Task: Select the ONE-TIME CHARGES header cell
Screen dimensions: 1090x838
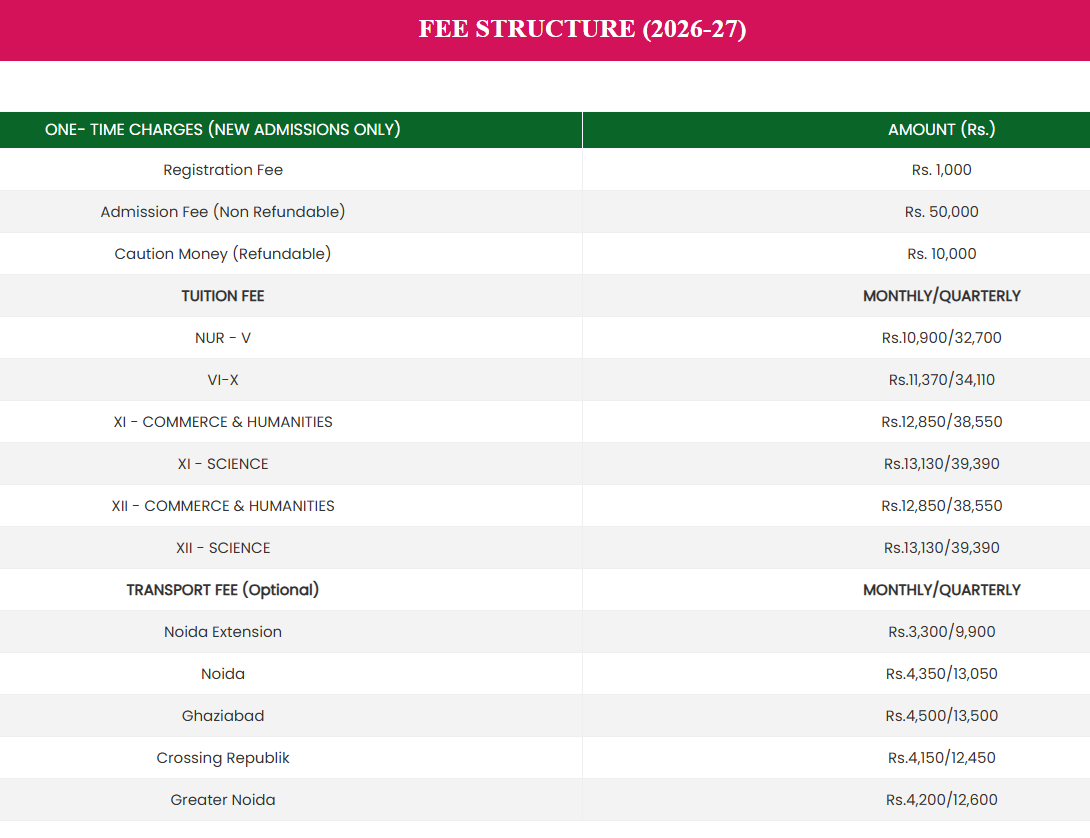Action: (x=222, y=130)
